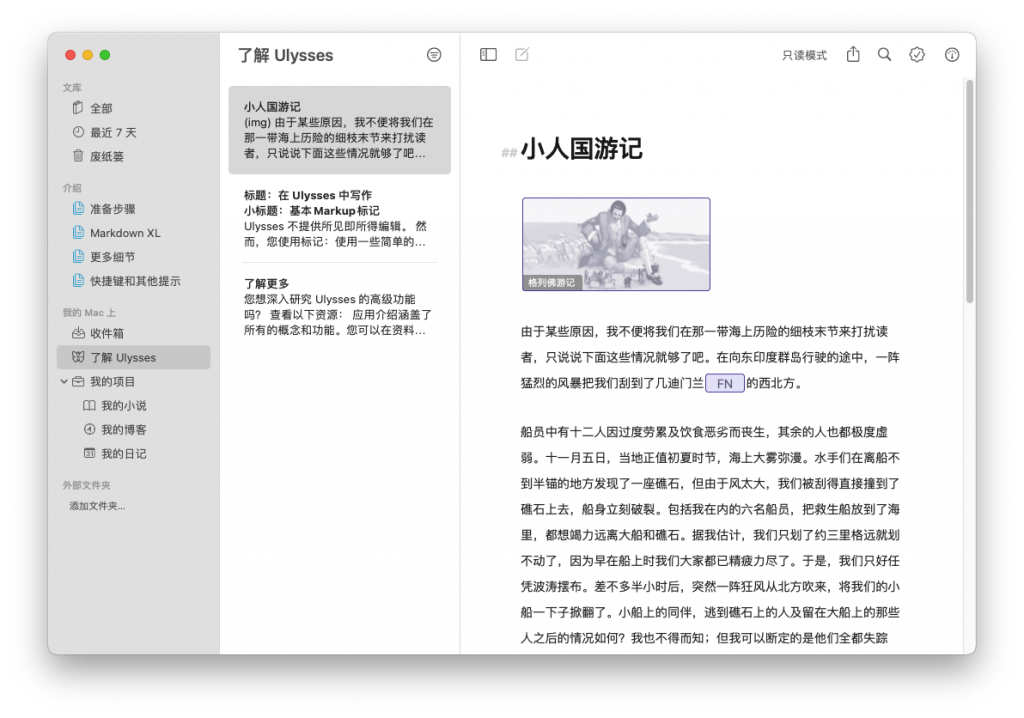The height and width of the screenshot is (718, 1024).
Task: Click the search magnifier icon
Action: tap(884, 55)
